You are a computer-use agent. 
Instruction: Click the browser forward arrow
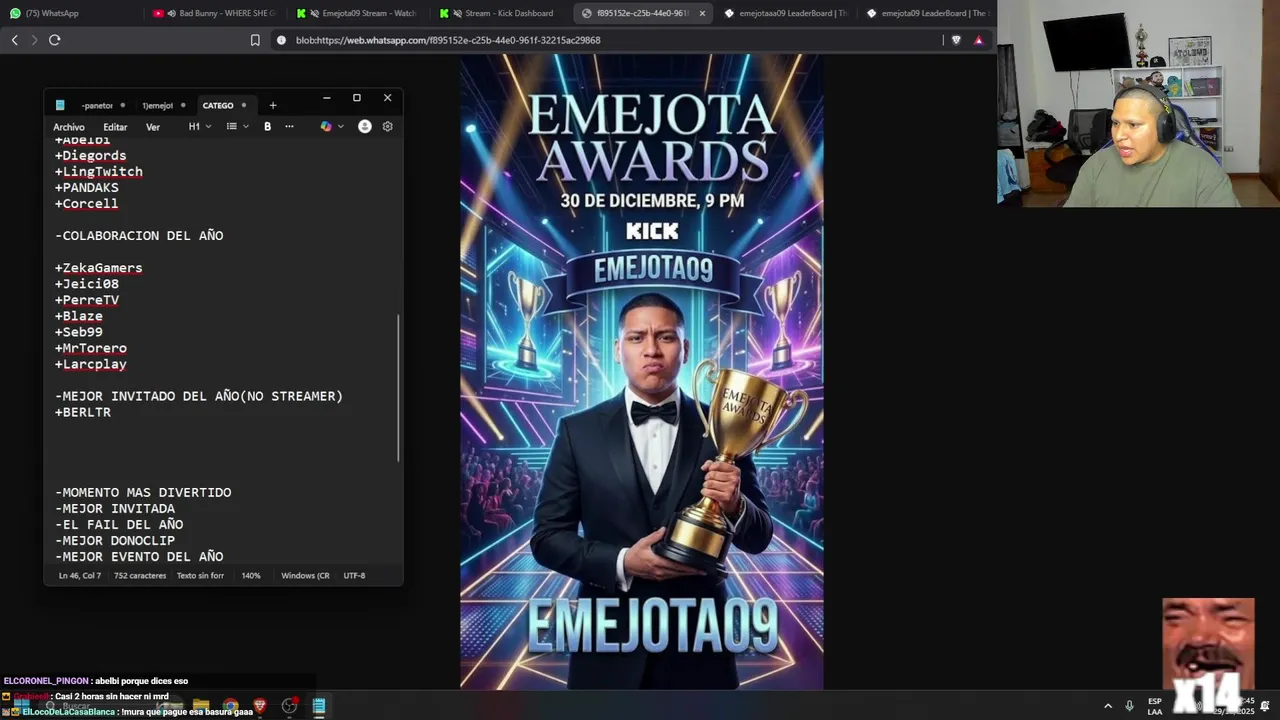pyautogui.click(x=33, y=40)
